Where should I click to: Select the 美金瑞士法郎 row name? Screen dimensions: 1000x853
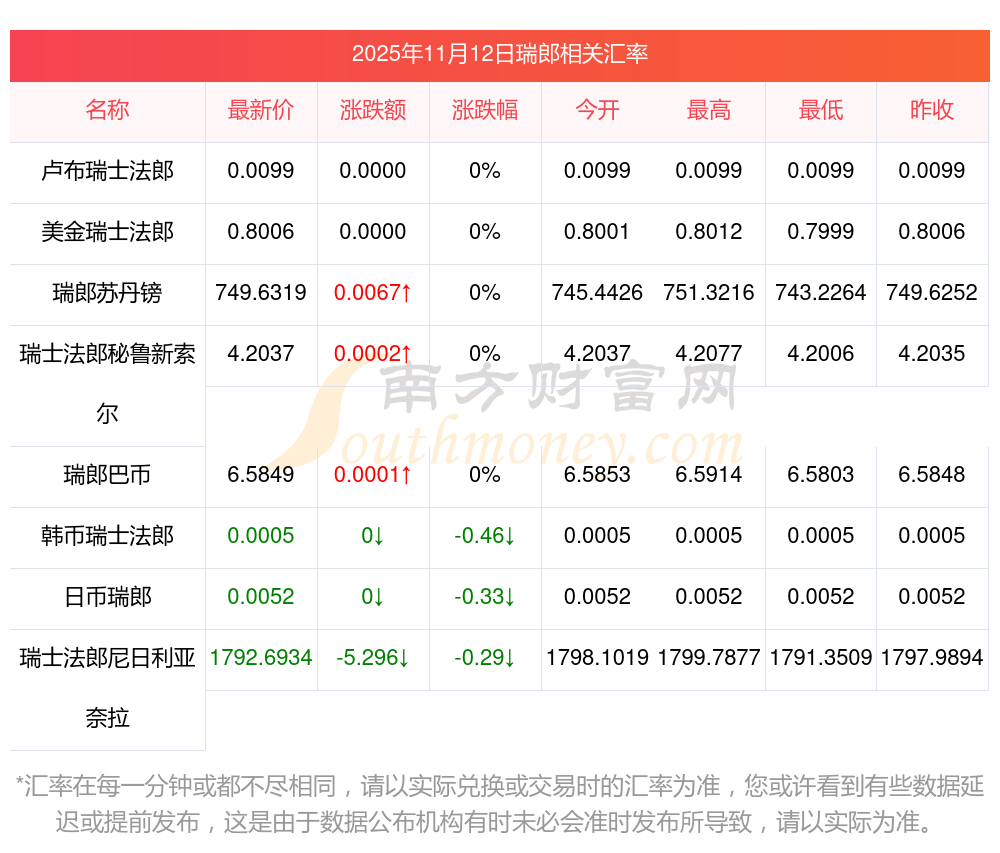pyautogui.click(x=107, y=232)
